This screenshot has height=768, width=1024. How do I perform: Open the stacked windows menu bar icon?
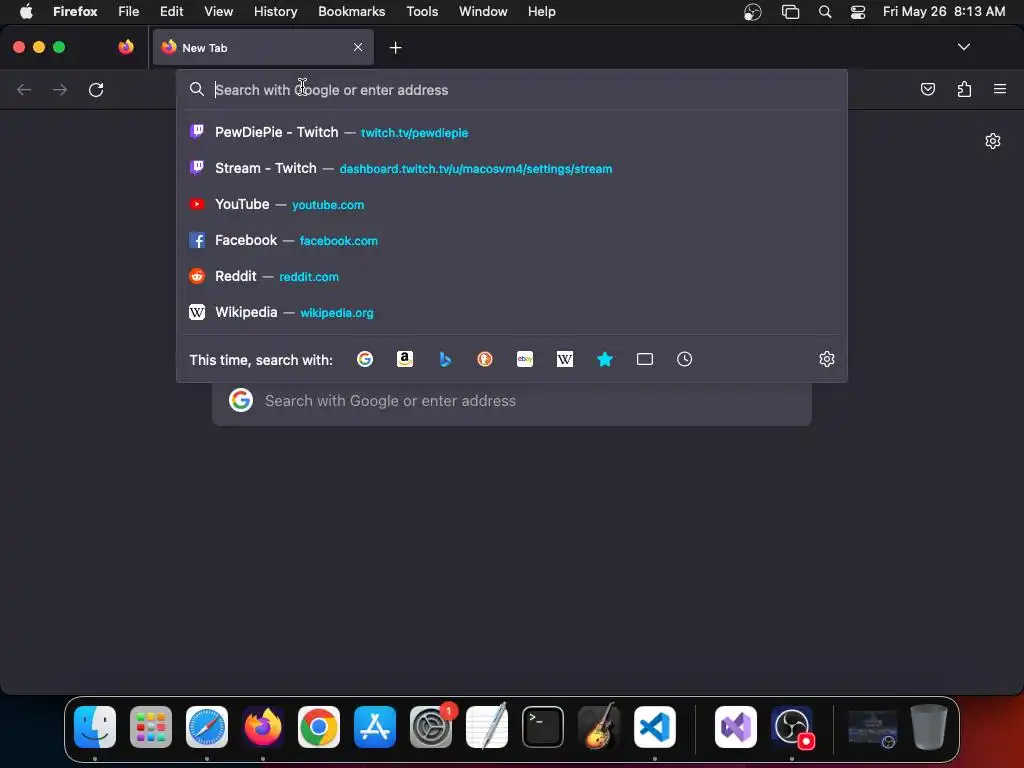[x=790, y=12]
